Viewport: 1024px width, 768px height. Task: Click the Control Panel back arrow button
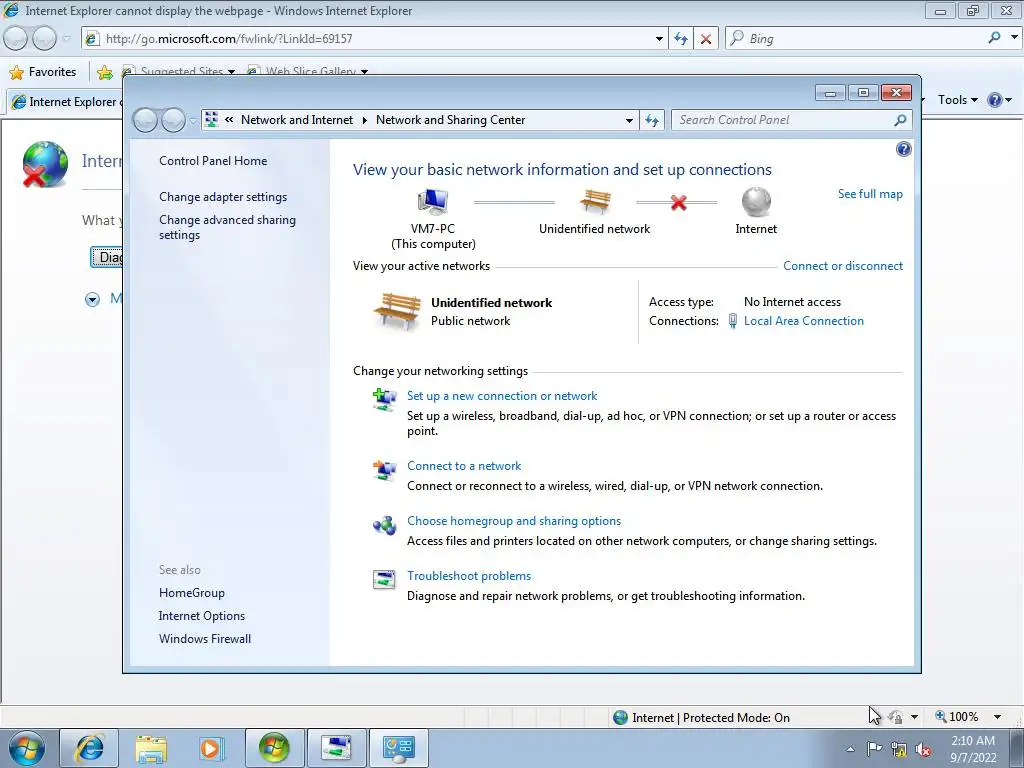[x=145, y=120]
